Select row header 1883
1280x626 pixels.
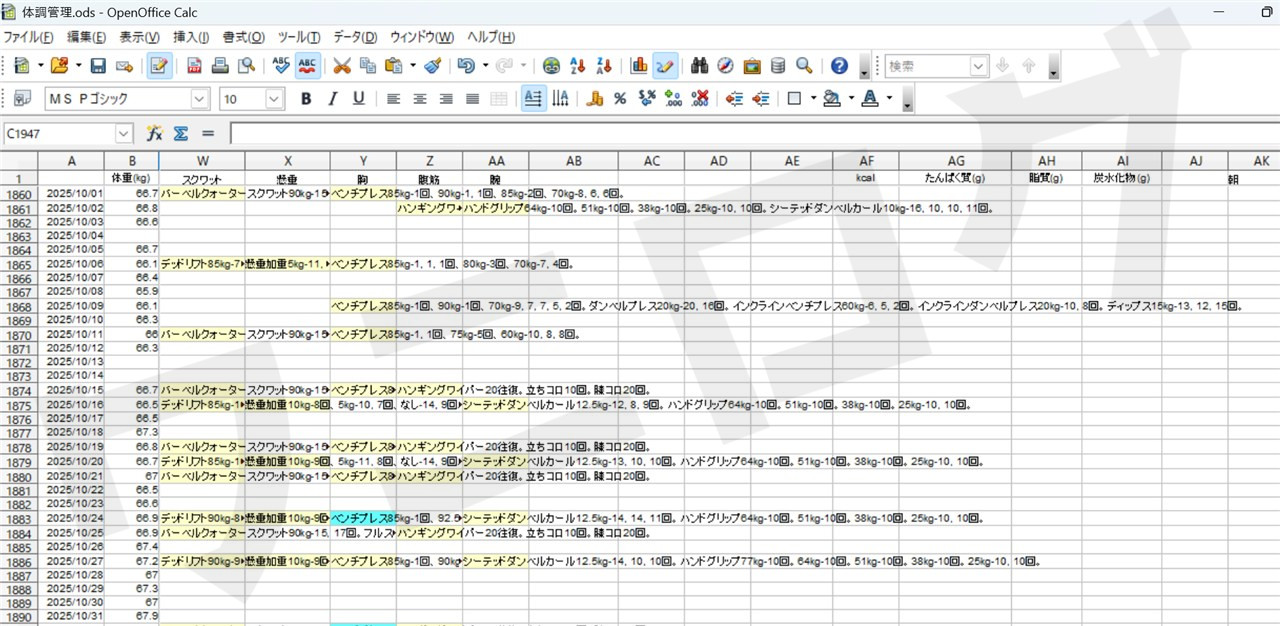[19, 520]
